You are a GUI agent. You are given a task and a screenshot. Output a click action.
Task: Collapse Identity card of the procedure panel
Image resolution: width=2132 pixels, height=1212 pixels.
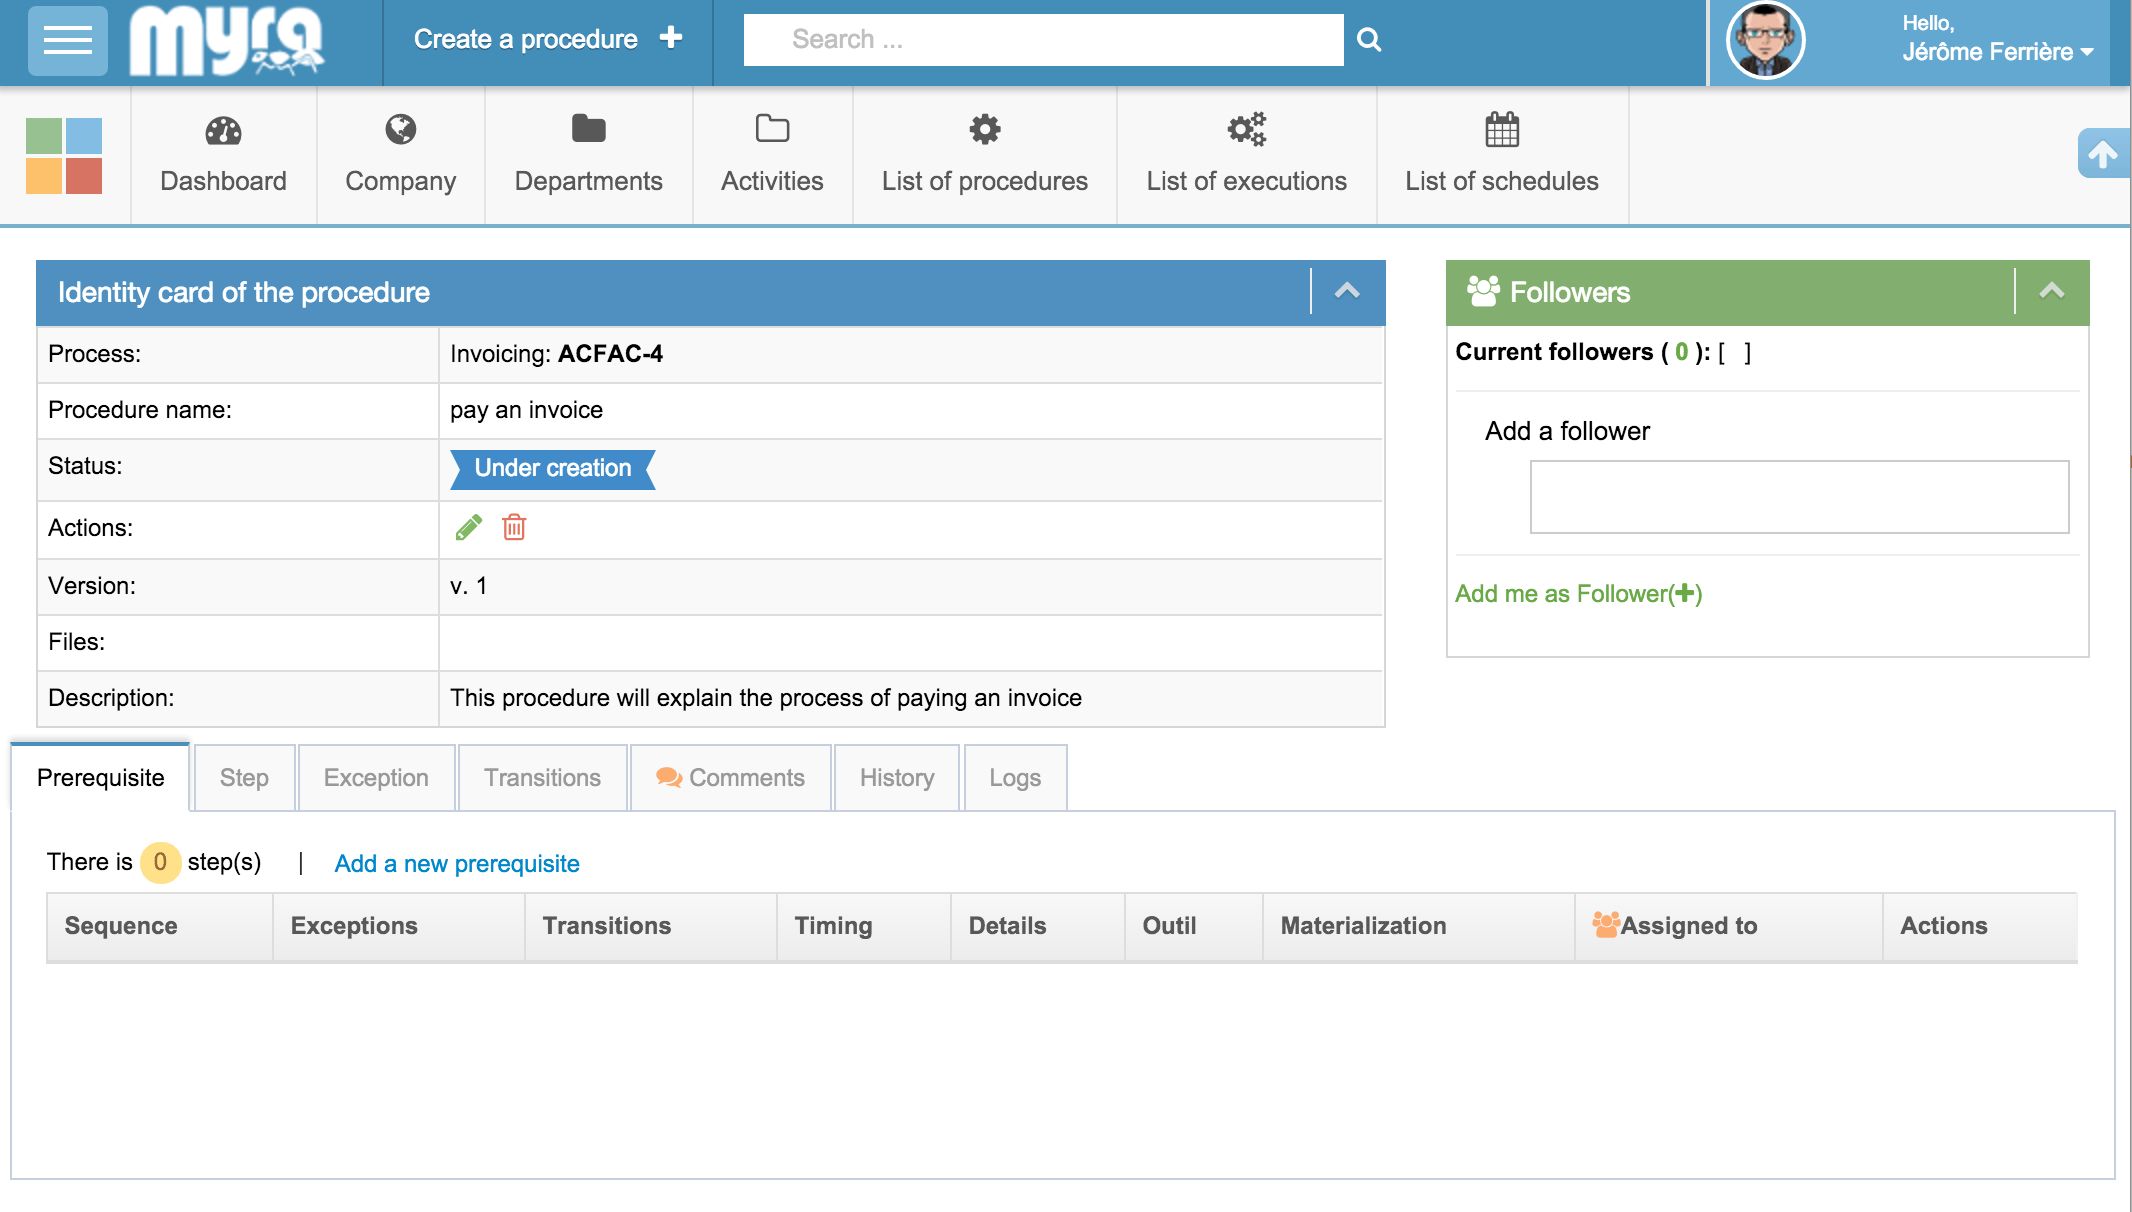(1347, 291)
